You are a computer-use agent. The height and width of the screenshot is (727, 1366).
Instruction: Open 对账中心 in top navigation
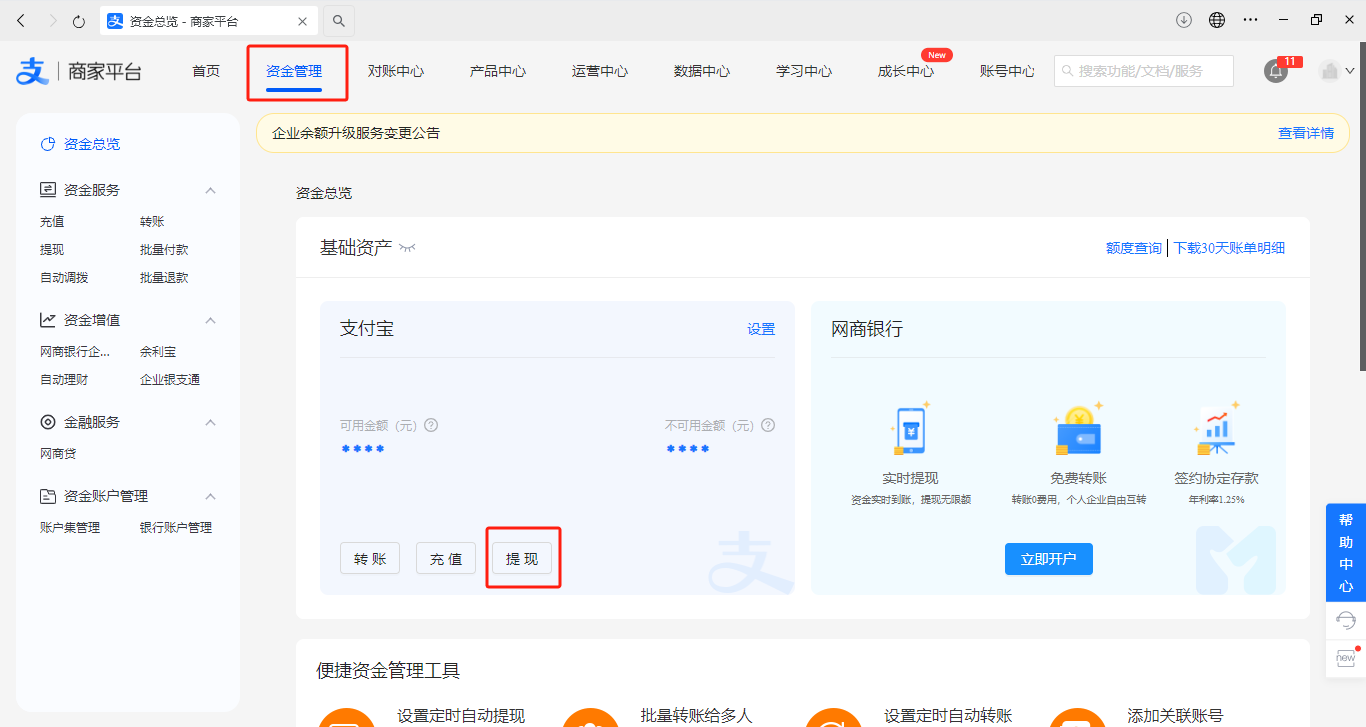click(396, 71)
